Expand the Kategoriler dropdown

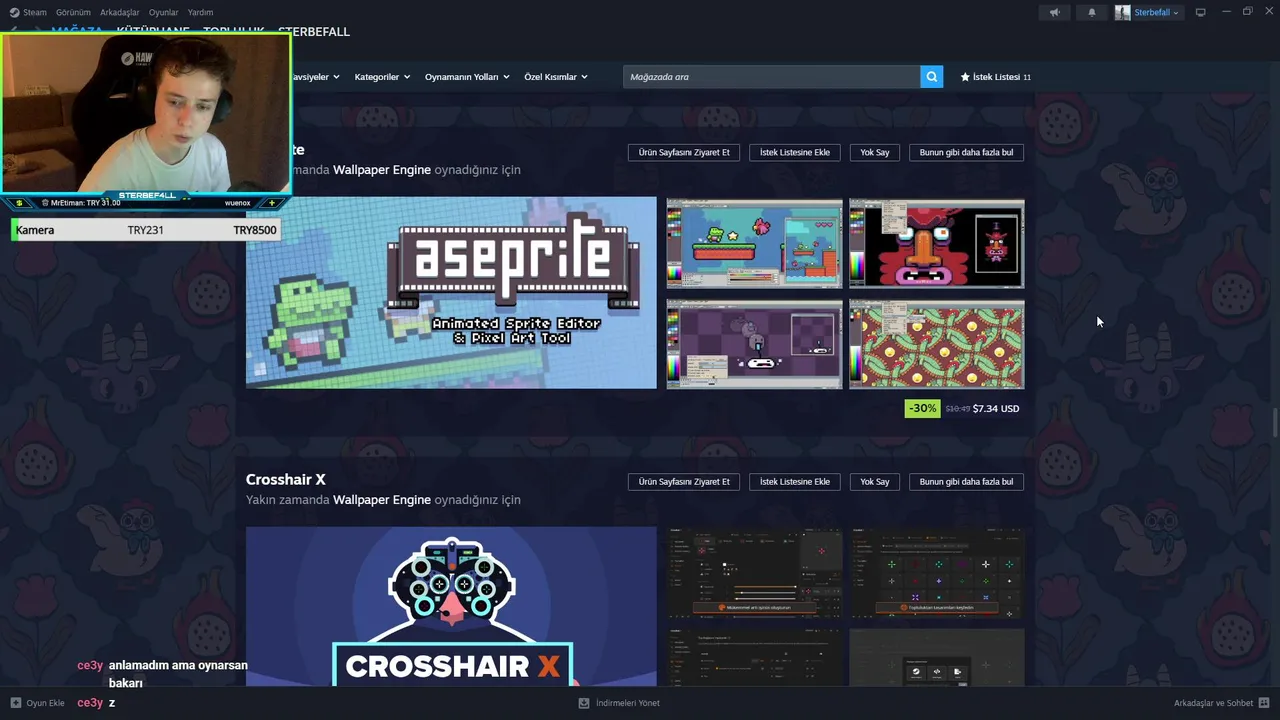pos(382,77)
